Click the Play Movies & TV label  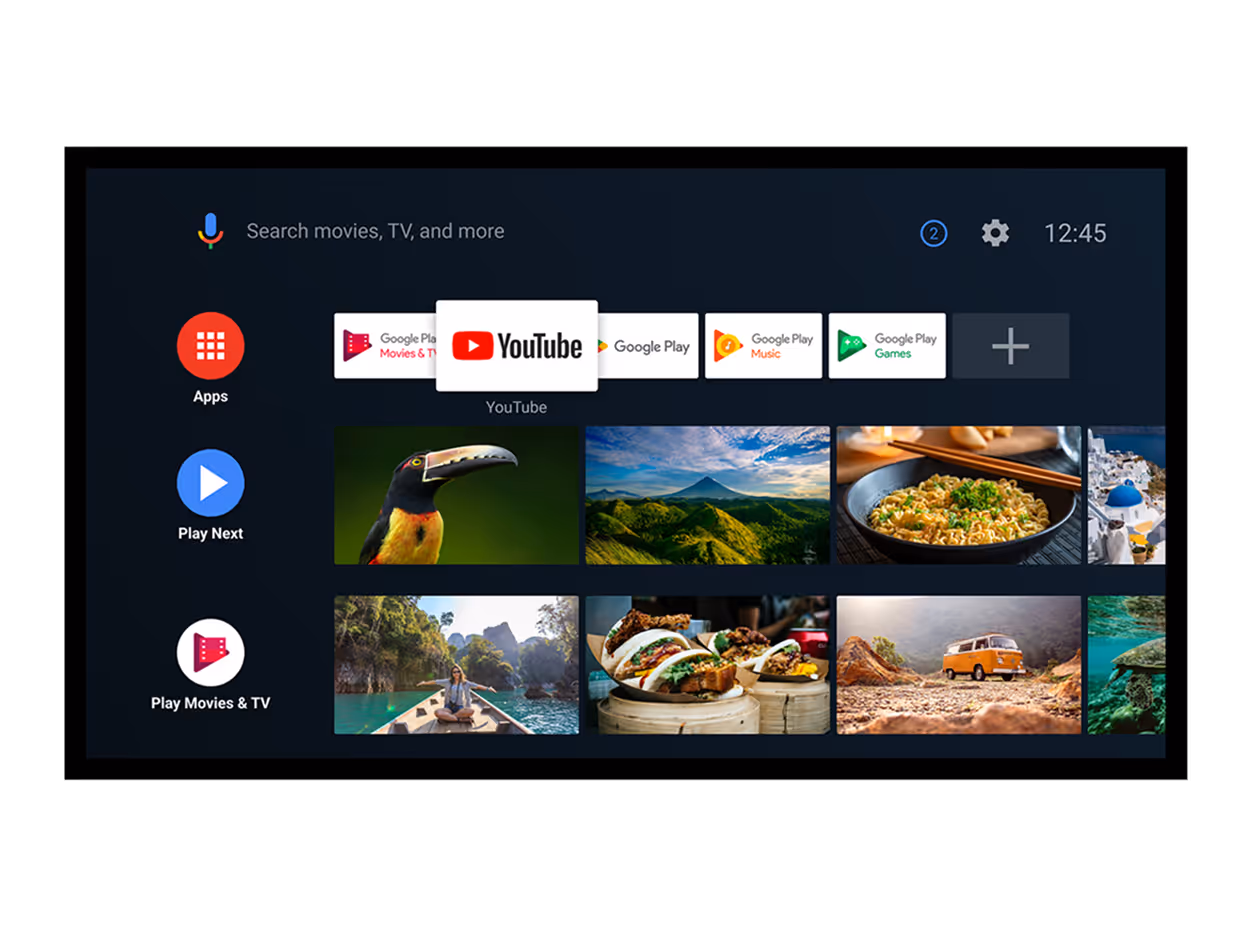tap(210, 703)
